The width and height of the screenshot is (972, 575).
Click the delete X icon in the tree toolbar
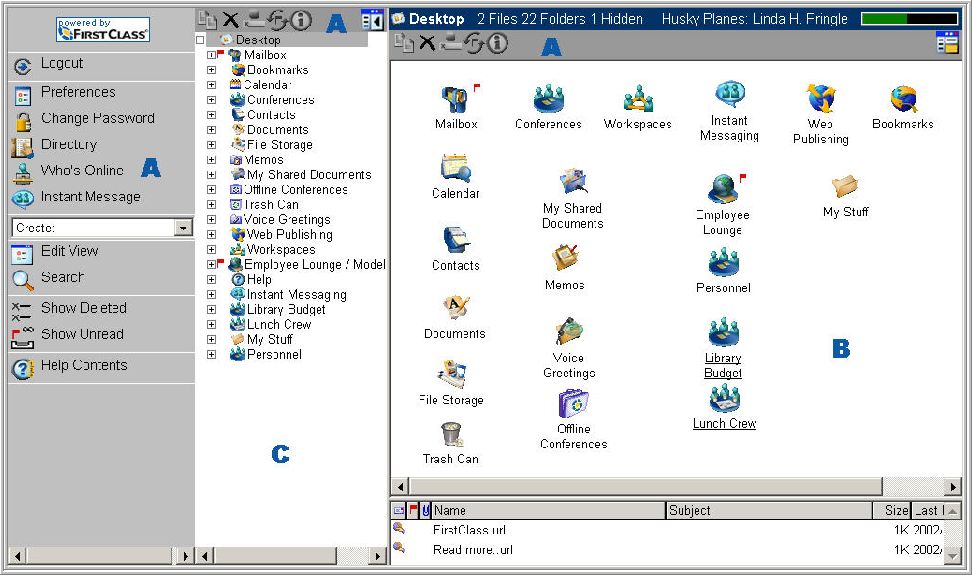[230, 19]
